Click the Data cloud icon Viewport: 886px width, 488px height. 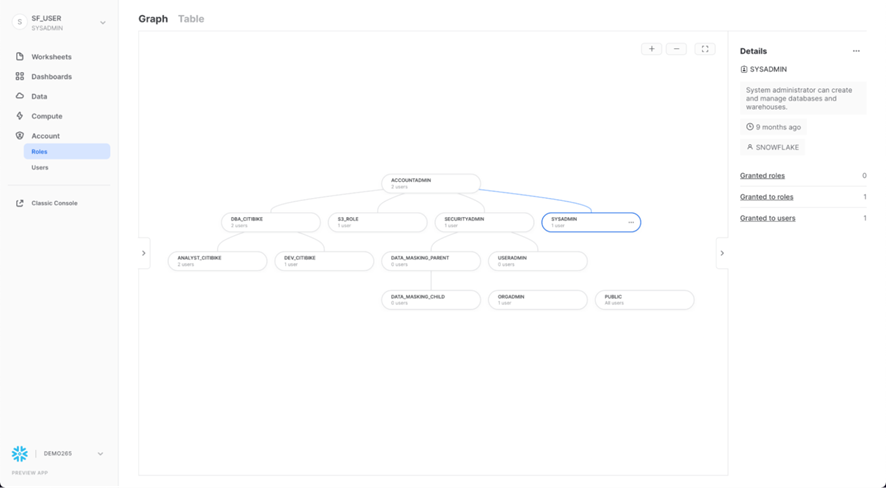(x=20, y=96)
